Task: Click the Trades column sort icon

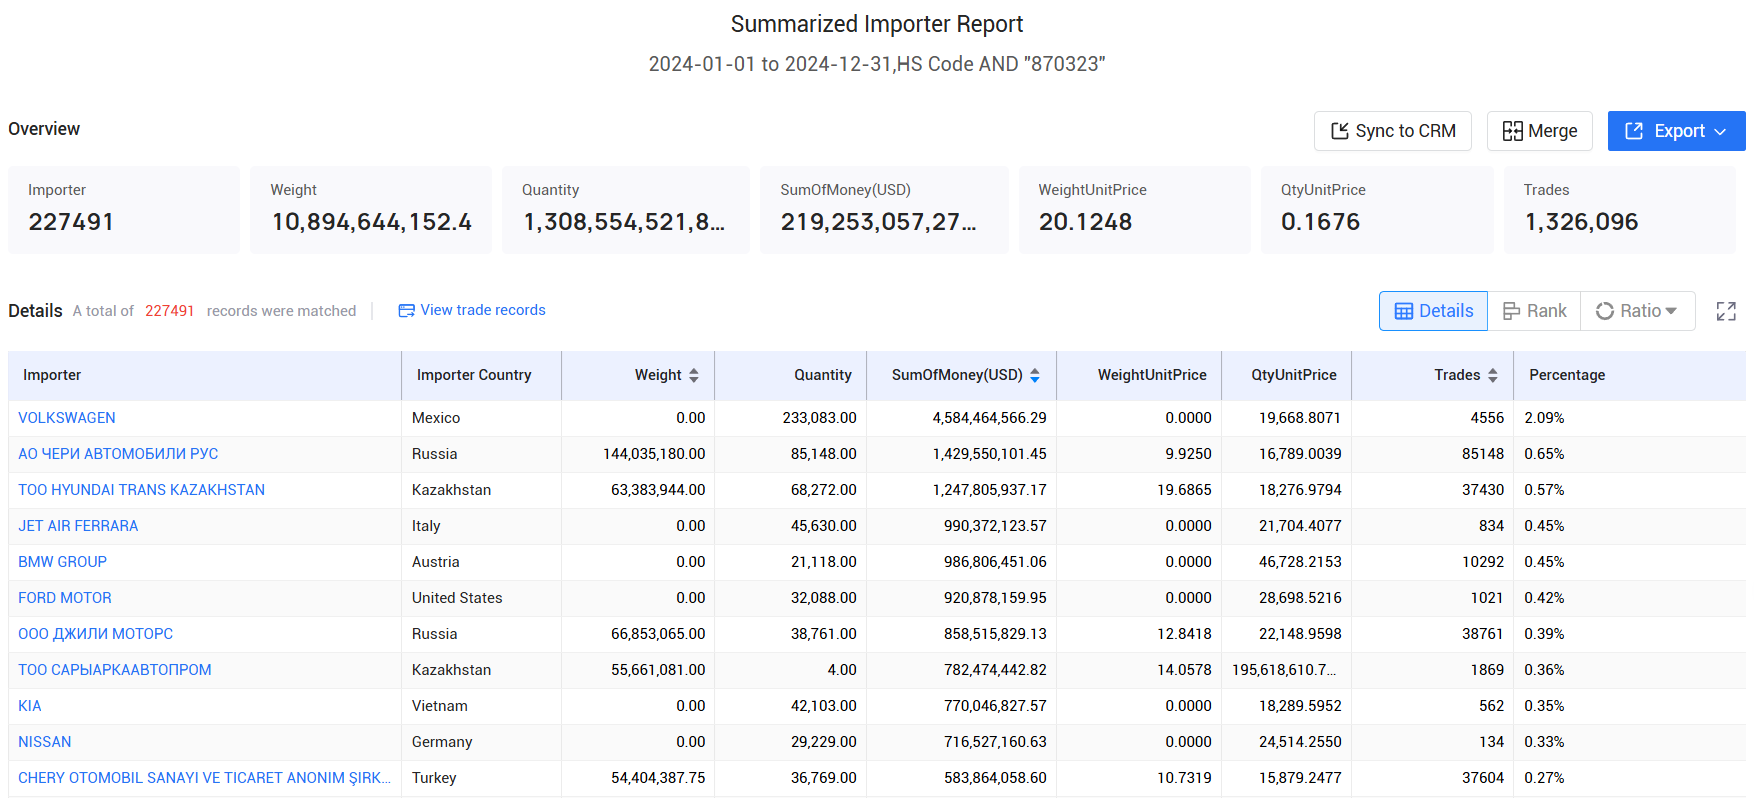Action: point(1493,375)
